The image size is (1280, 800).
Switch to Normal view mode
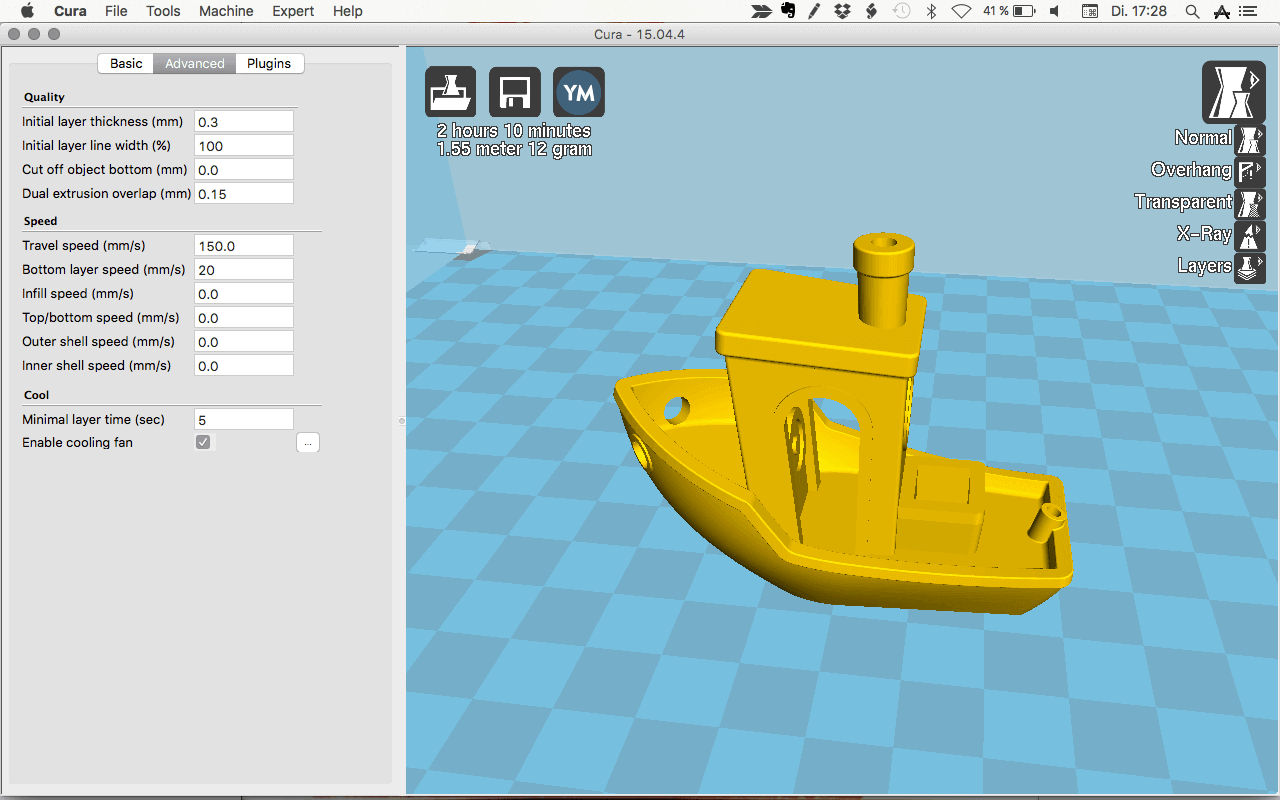point(1249,138)
